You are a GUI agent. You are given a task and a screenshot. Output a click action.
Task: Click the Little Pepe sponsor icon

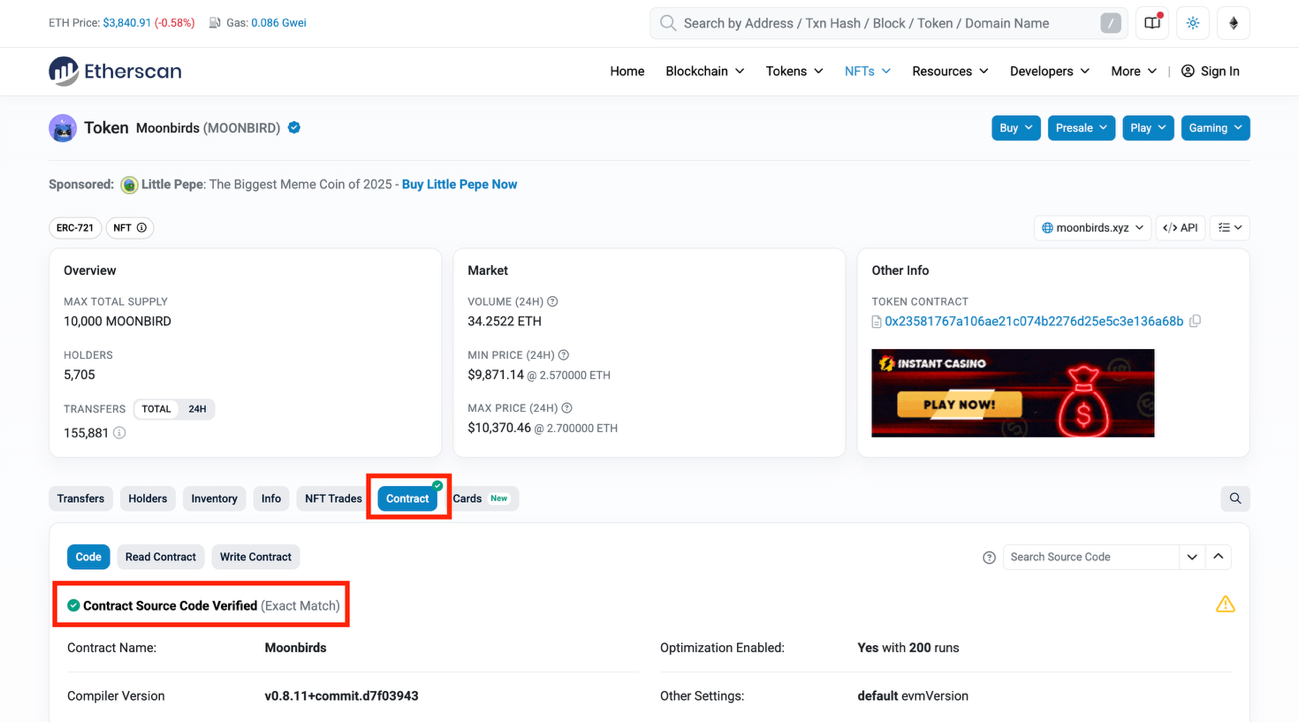coord(129,185)
